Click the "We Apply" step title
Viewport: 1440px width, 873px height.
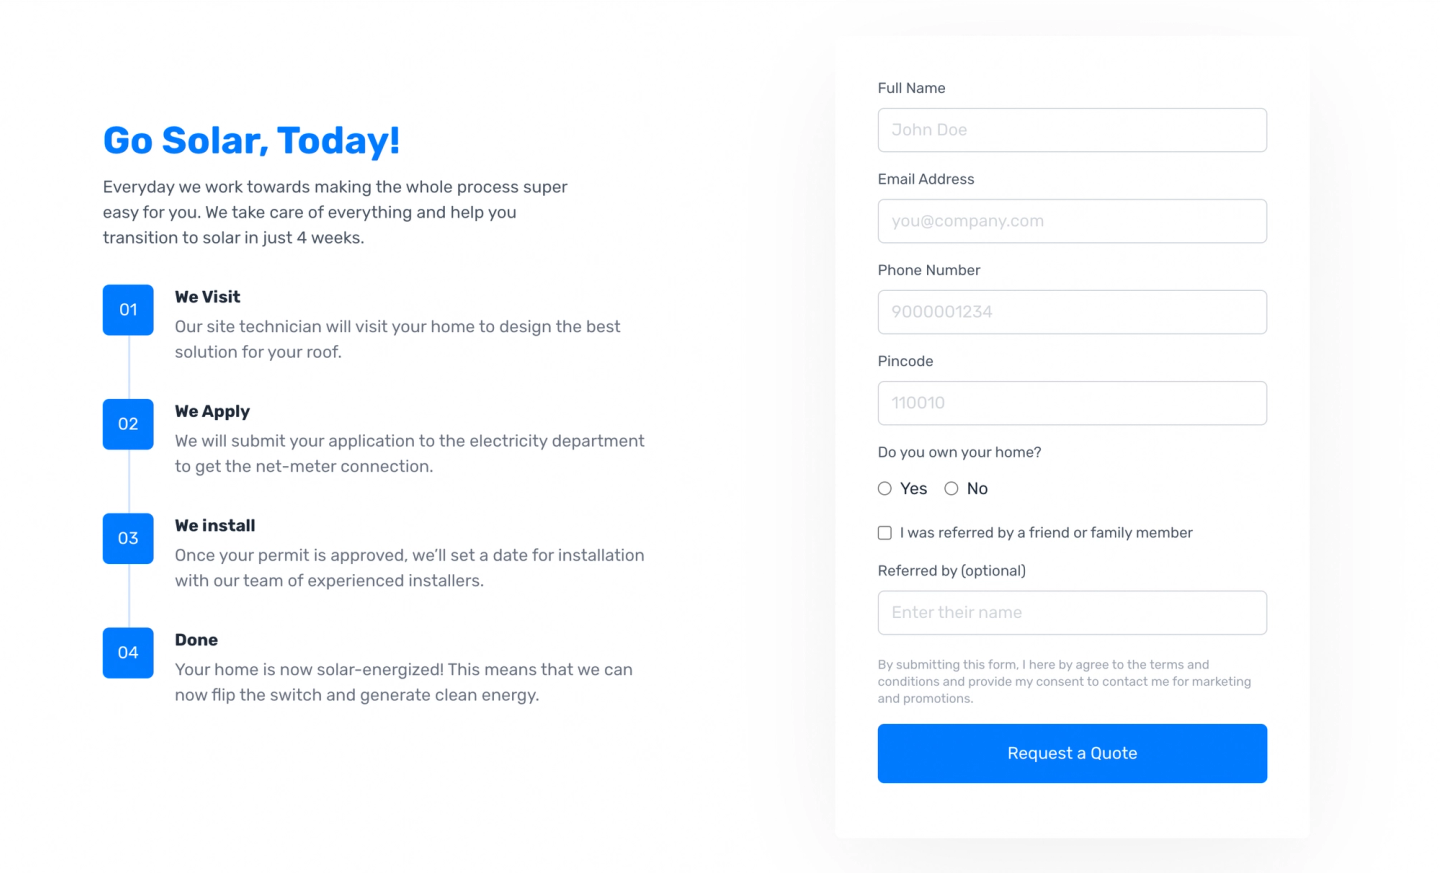point(212,411)
